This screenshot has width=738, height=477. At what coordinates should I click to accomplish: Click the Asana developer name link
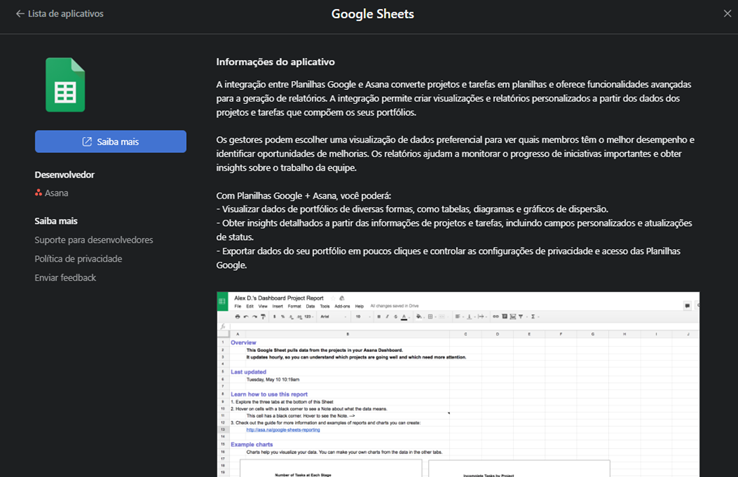click(56, 193)
